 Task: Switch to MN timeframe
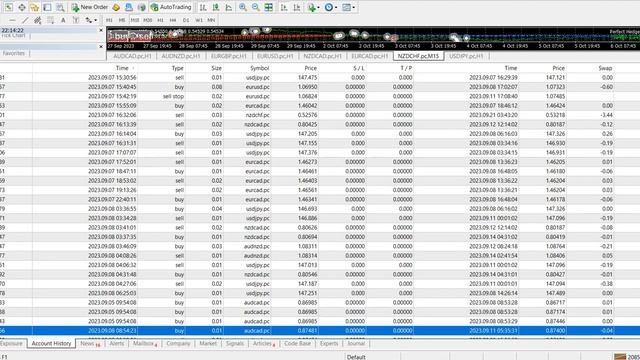pyautogui.click(x=211, y=20)
